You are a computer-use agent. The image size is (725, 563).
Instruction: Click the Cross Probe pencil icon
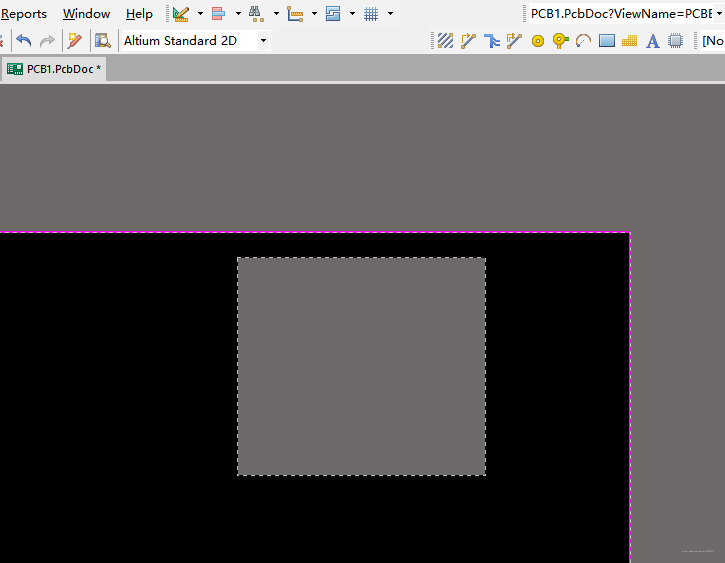74,41
